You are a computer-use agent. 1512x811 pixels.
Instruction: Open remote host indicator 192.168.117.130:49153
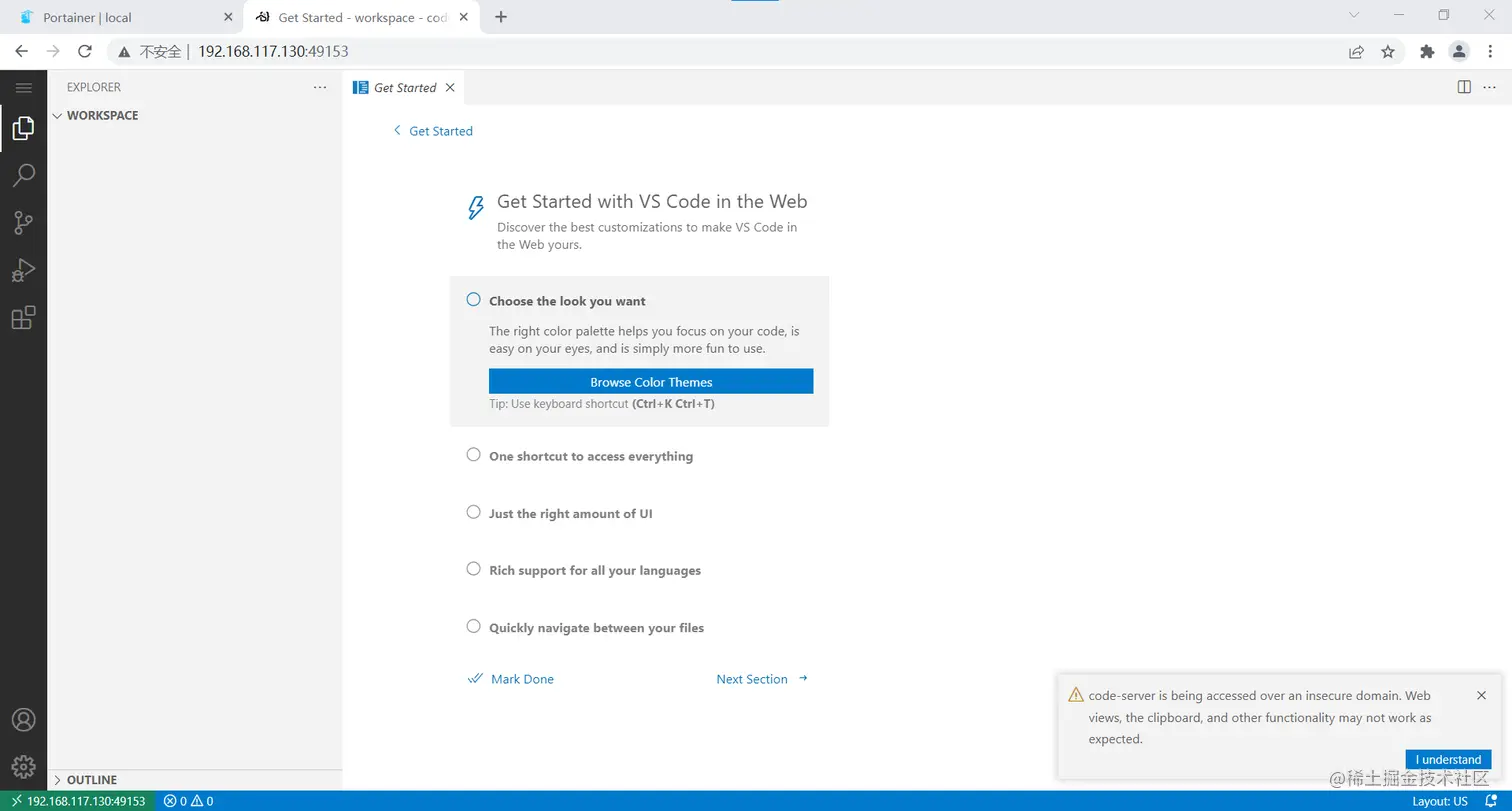point(78,801)
